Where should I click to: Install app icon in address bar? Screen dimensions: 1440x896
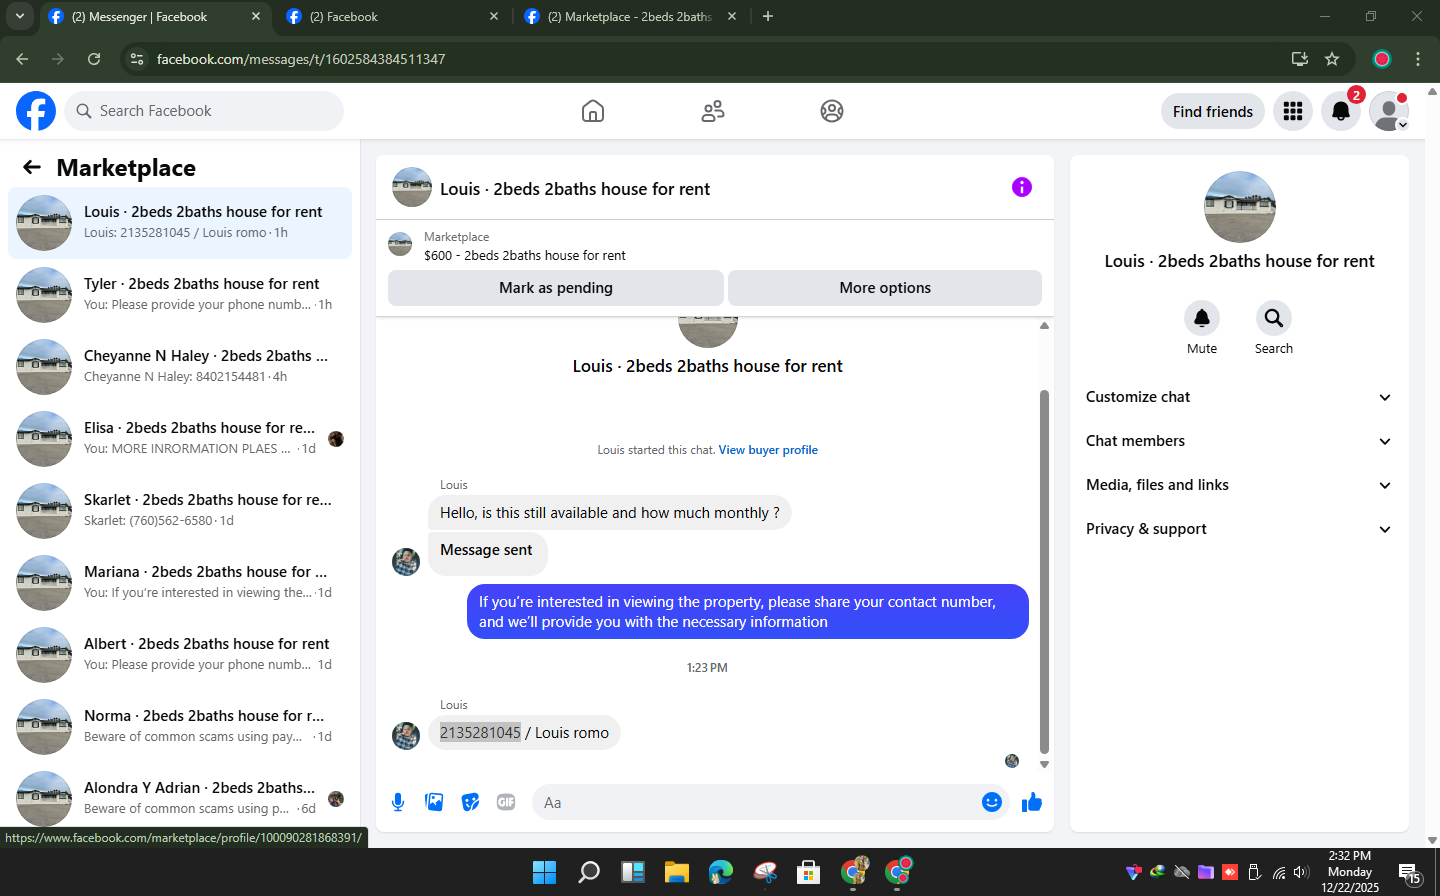(1300, 59)
